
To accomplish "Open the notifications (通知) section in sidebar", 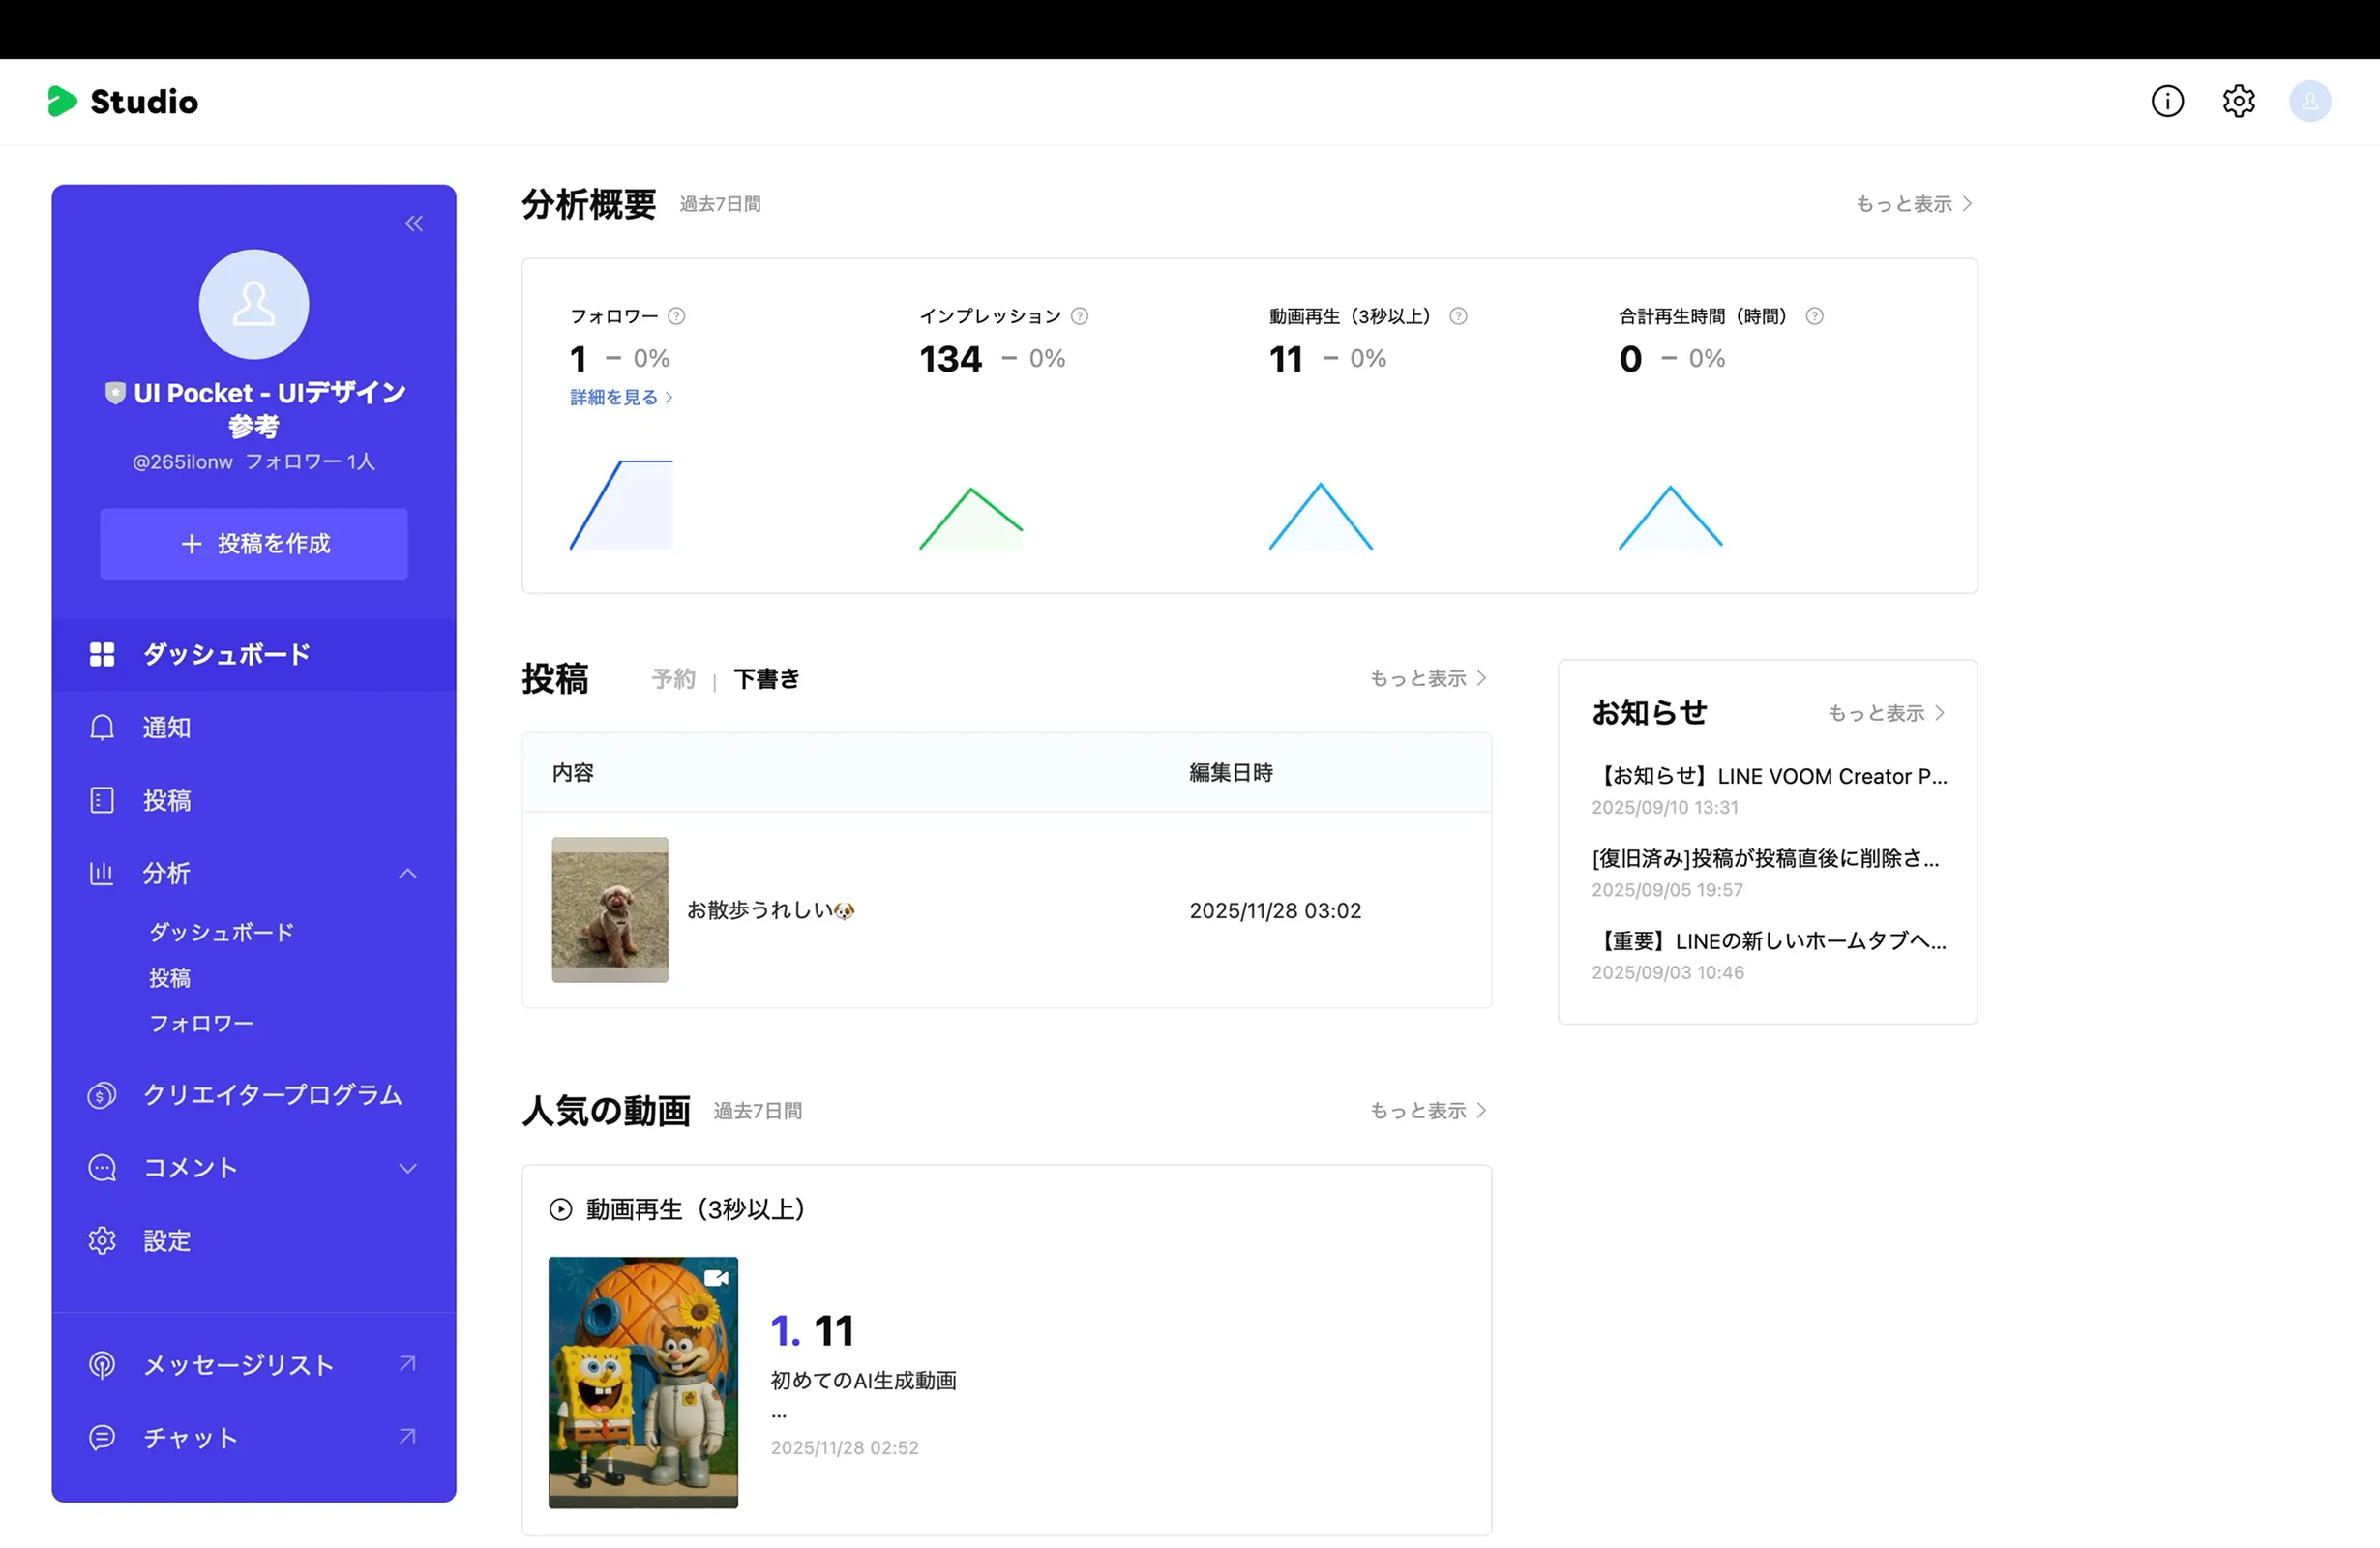I will (167, 727).
